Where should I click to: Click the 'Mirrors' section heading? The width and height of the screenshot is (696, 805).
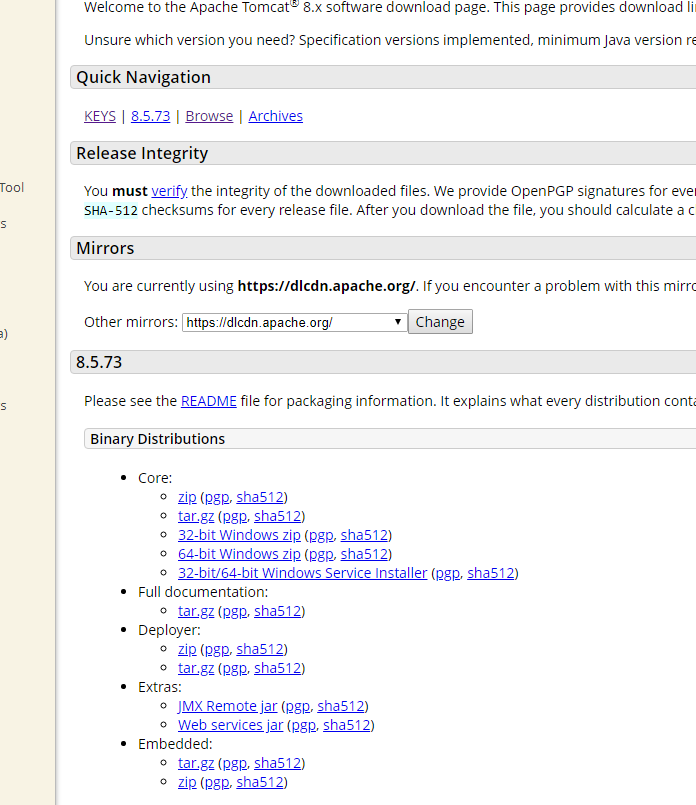pos(105,248)
